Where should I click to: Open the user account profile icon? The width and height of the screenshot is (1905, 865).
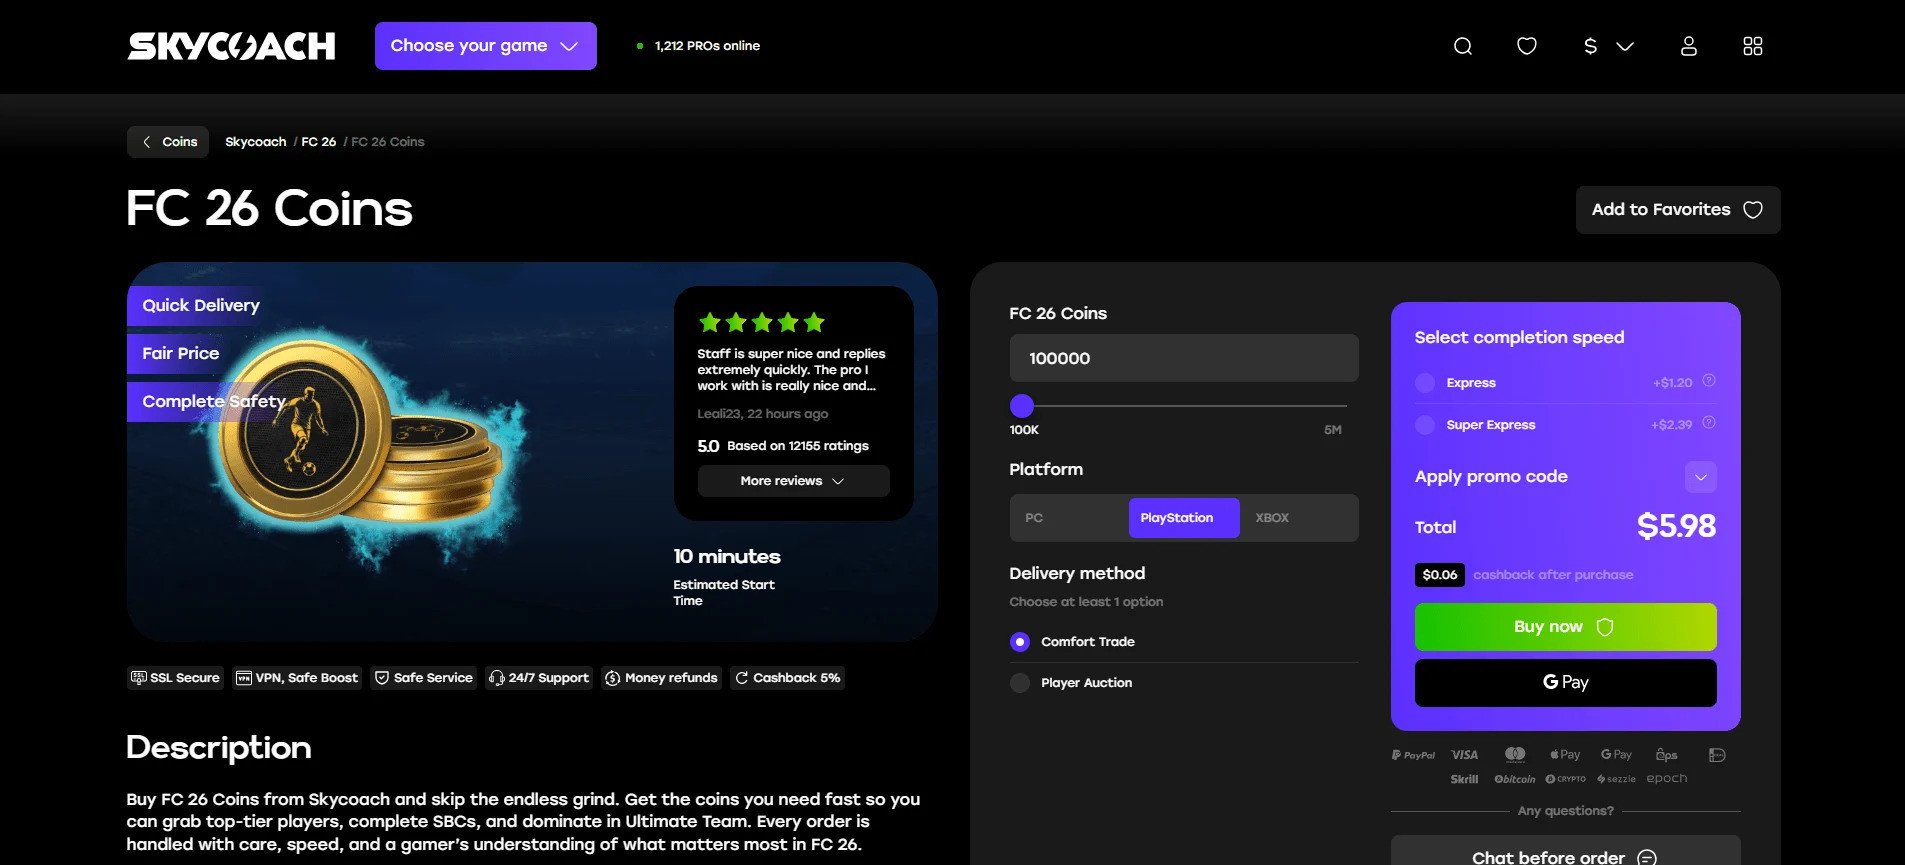[1688, 46]
